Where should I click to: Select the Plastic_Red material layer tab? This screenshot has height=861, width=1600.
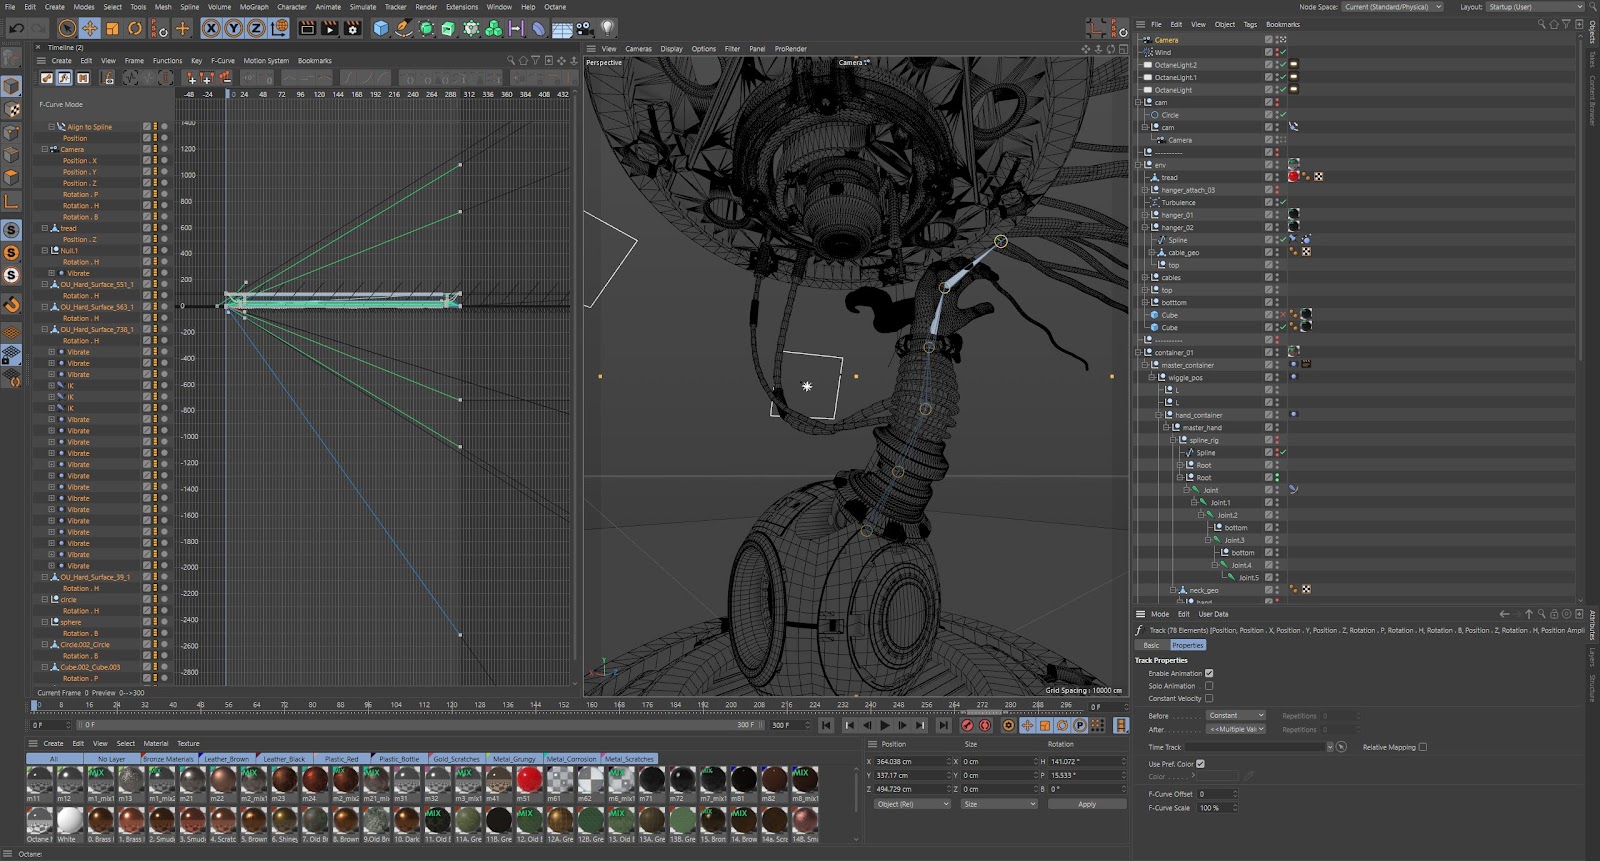click(x=341, y=759)
